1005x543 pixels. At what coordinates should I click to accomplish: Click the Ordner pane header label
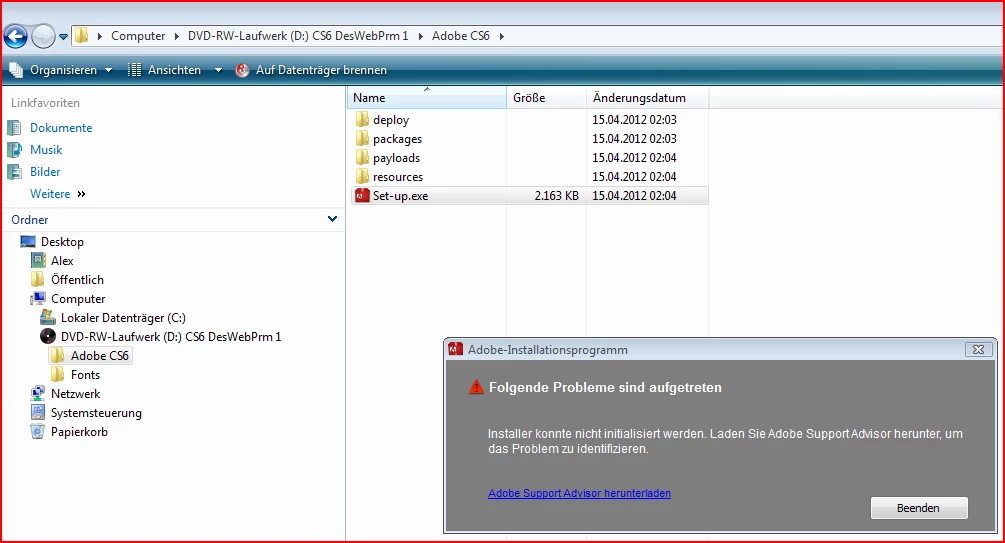[x=29, y=219]
